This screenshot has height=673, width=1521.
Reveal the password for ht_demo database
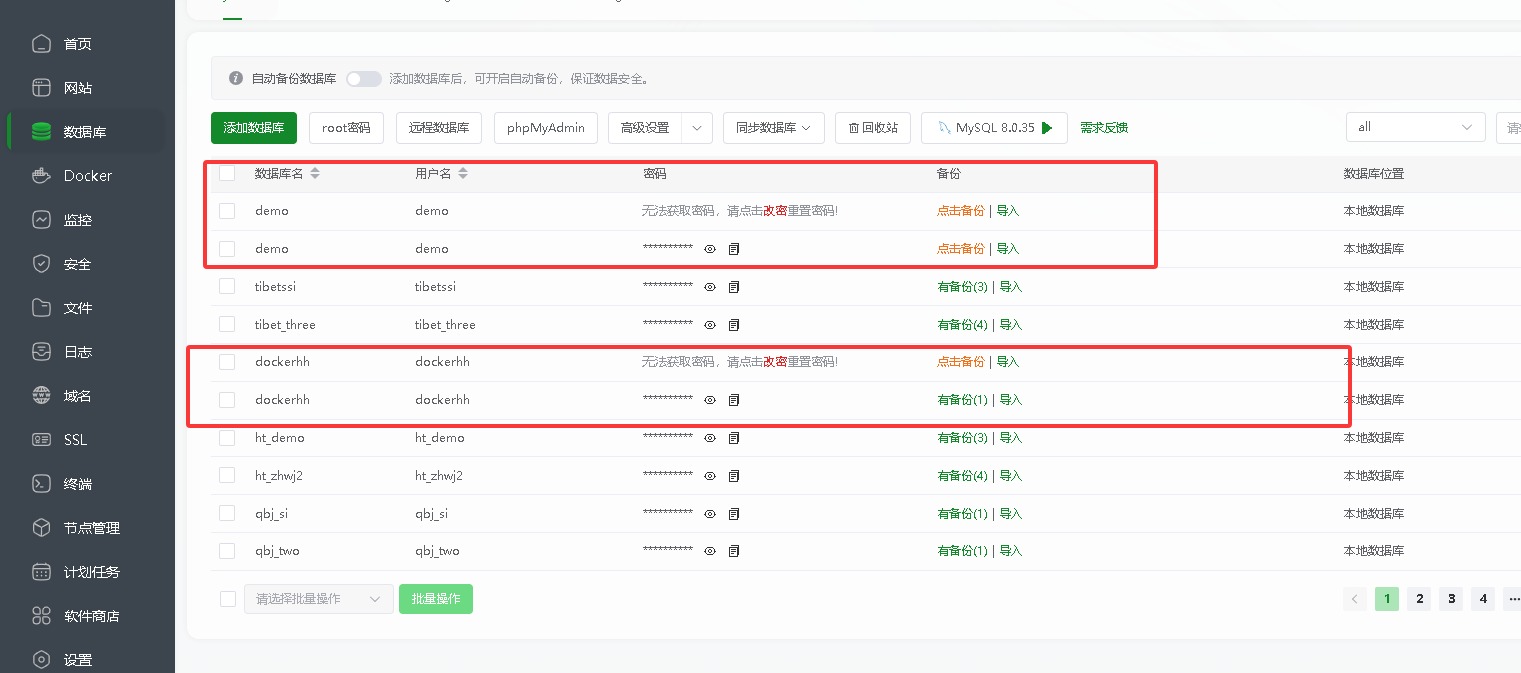pyautogui.click(x=709, y=438)
